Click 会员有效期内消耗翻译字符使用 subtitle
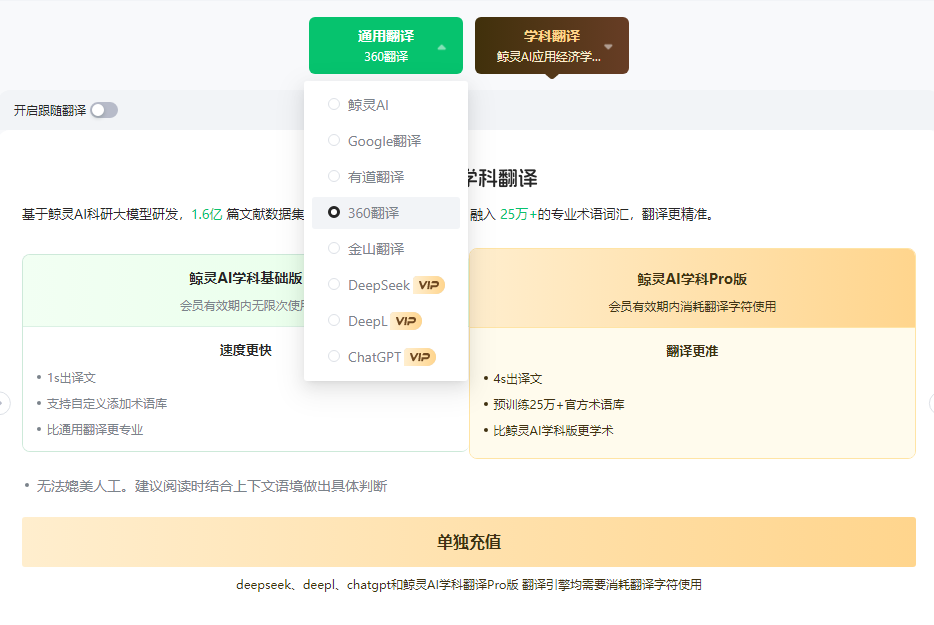934x625 pixels. click(x=692, y=306)
